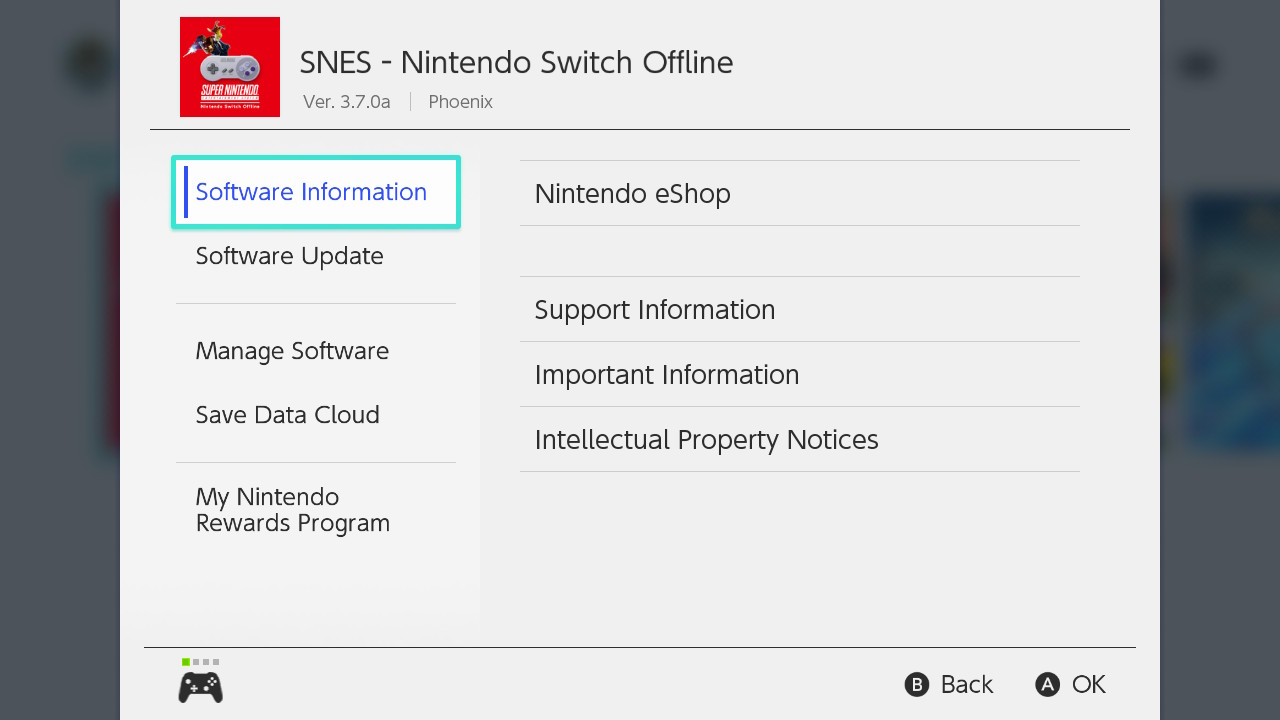Click the Back label at the bottom
The width and height of the screenshot is (1280, 720).
coord(967,684)
